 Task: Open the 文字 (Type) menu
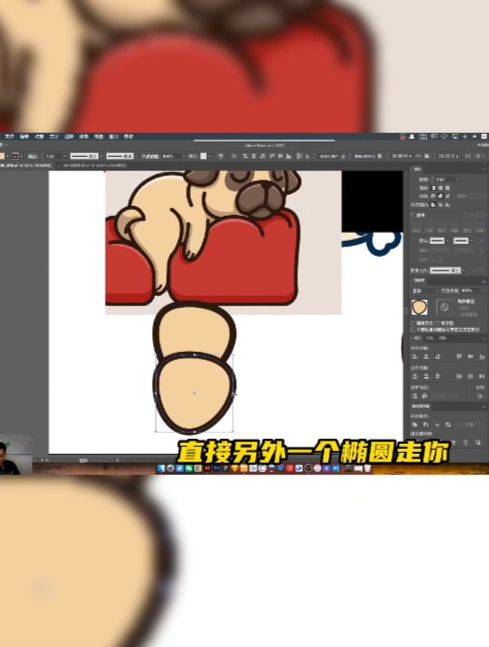click(x=54, y=137)
